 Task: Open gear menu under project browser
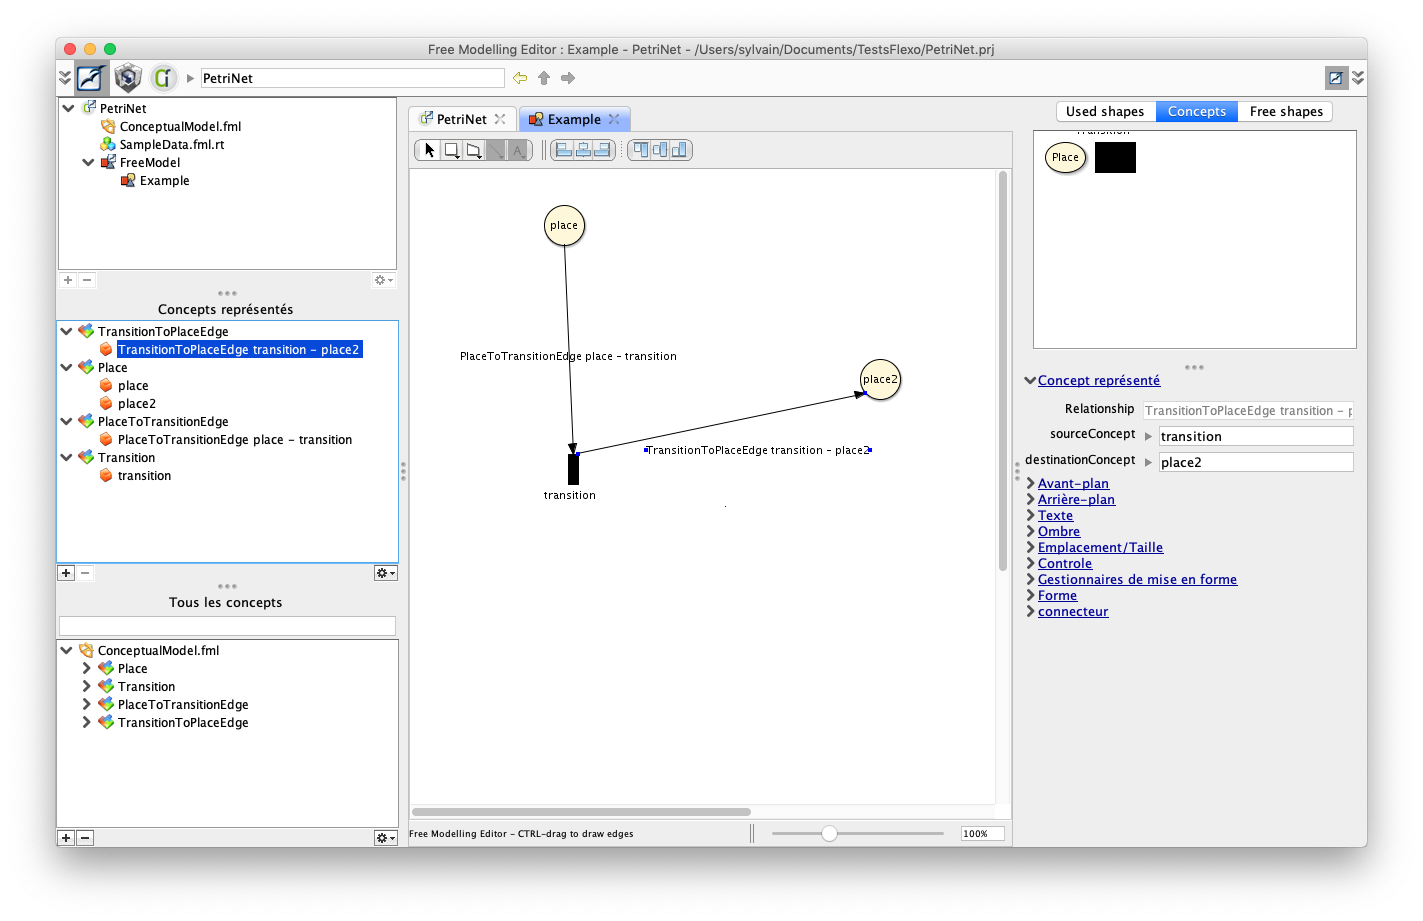coord(384,280)
